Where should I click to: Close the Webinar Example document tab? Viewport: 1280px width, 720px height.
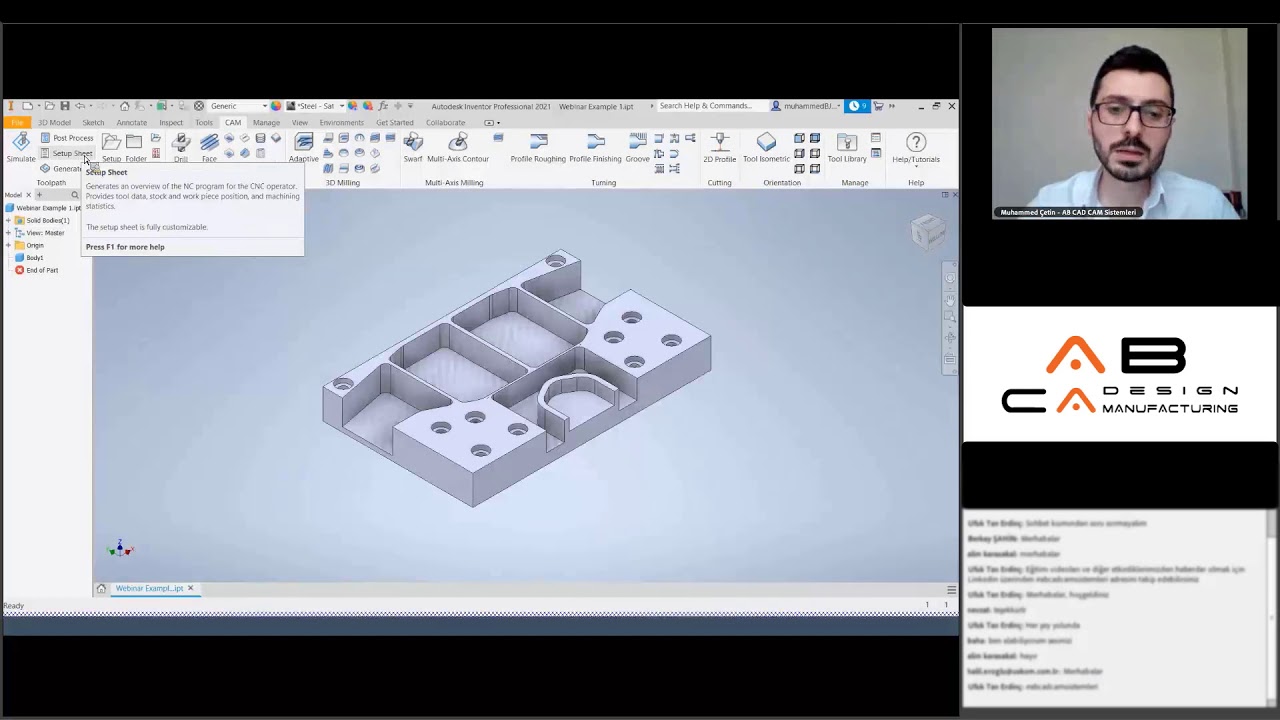(x=190, y=588)
